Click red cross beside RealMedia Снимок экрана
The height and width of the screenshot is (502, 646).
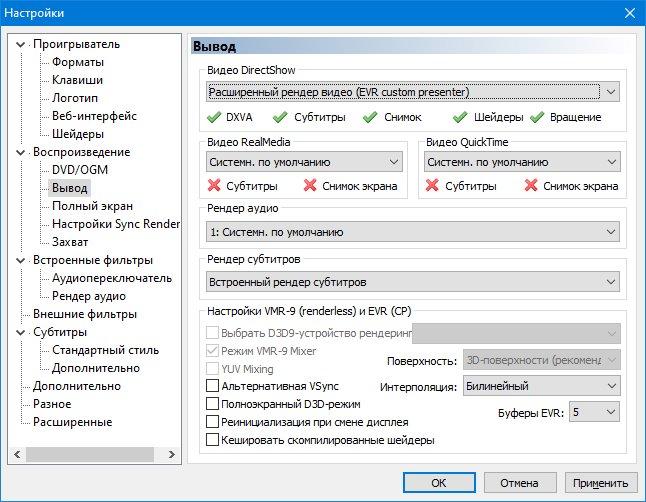tap(311, 185)
